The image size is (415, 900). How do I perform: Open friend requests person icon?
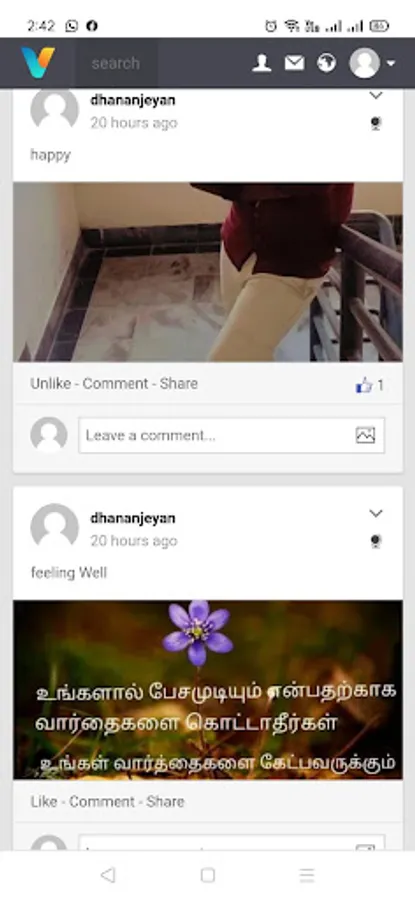(262, 63)
